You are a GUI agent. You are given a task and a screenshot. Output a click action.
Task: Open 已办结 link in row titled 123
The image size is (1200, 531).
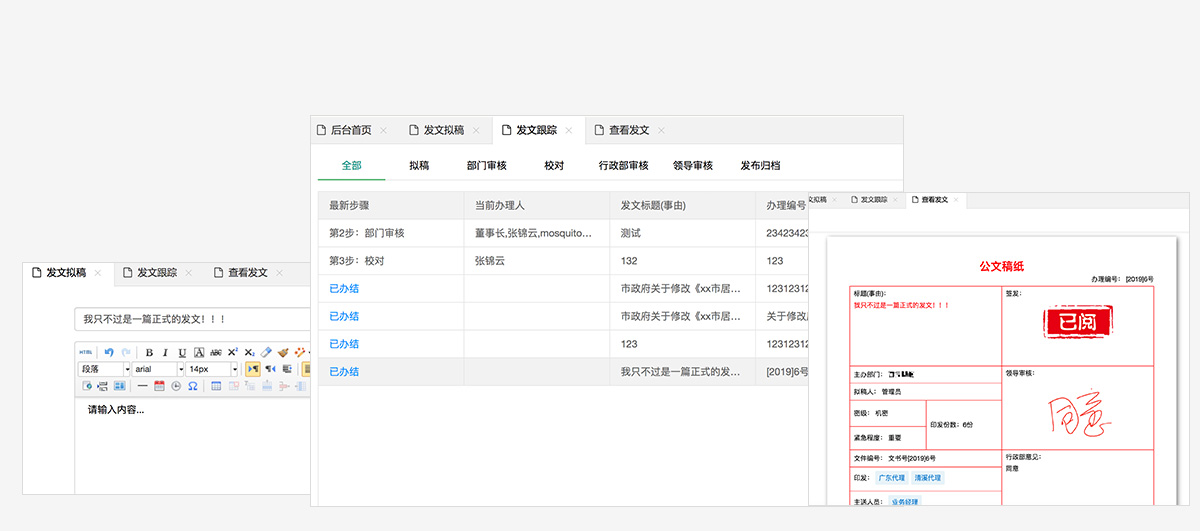344,343
